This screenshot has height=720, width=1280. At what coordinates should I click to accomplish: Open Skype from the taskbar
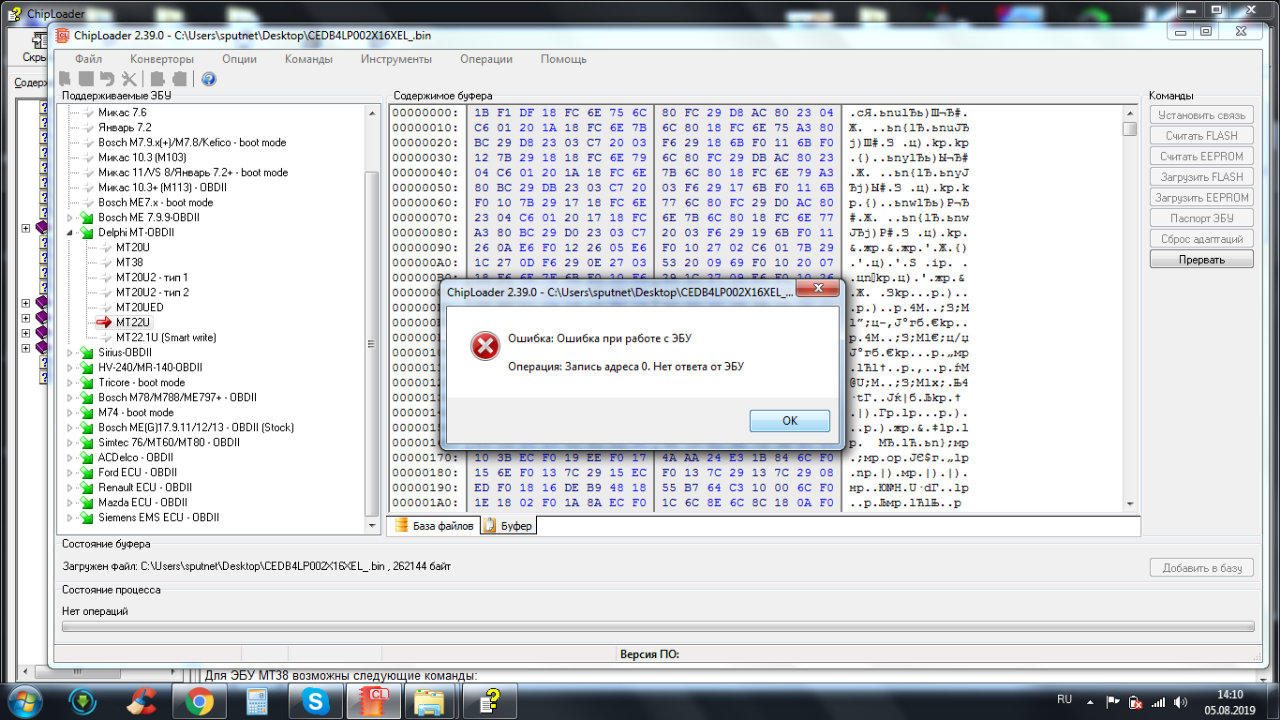pos(316,701)
